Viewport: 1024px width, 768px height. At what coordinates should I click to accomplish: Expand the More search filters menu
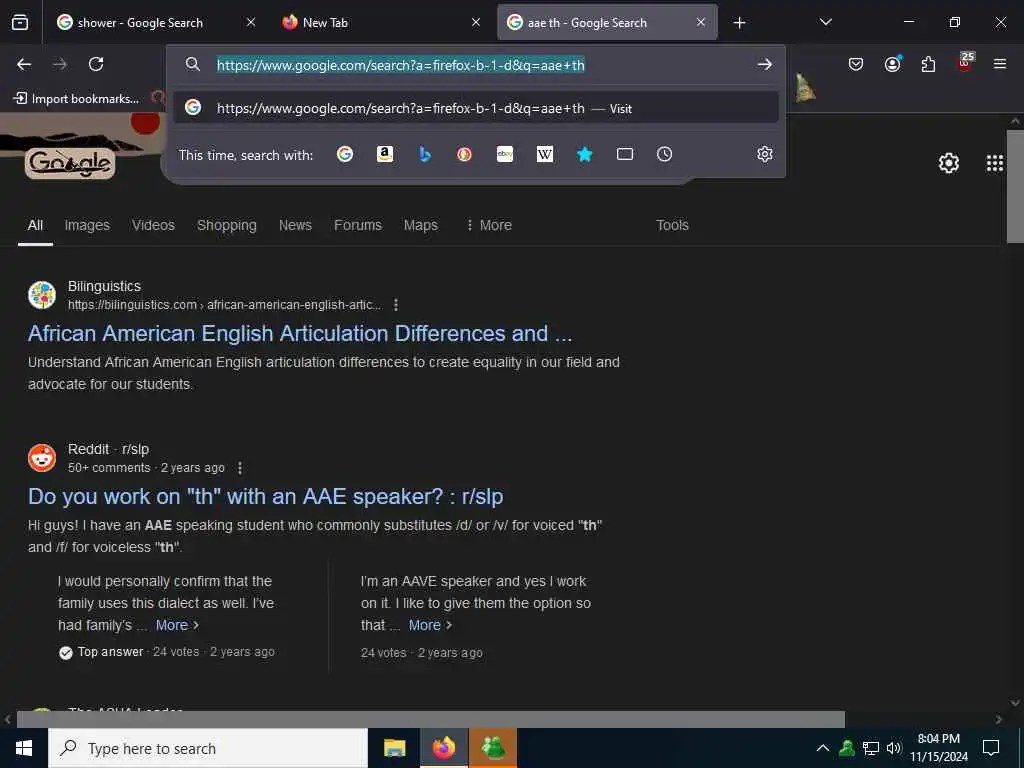pos(488,225)
